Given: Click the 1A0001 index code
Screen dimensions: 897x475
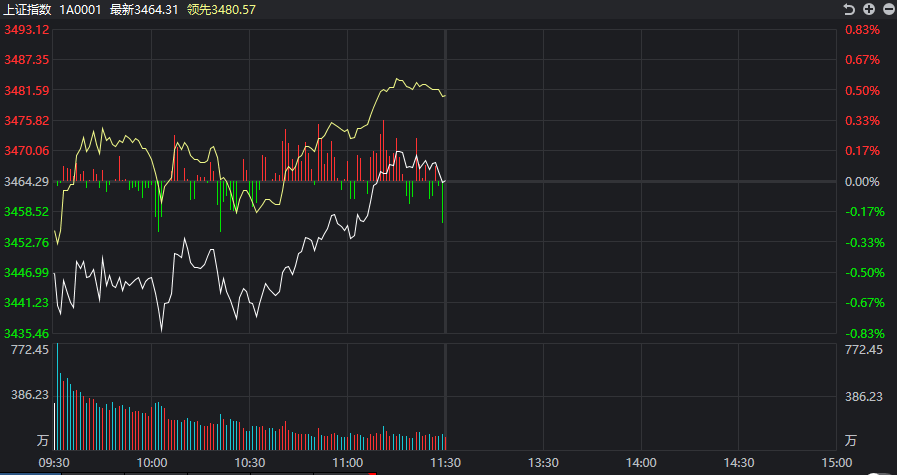Looking at the screenshot, I should click(81, 9).
